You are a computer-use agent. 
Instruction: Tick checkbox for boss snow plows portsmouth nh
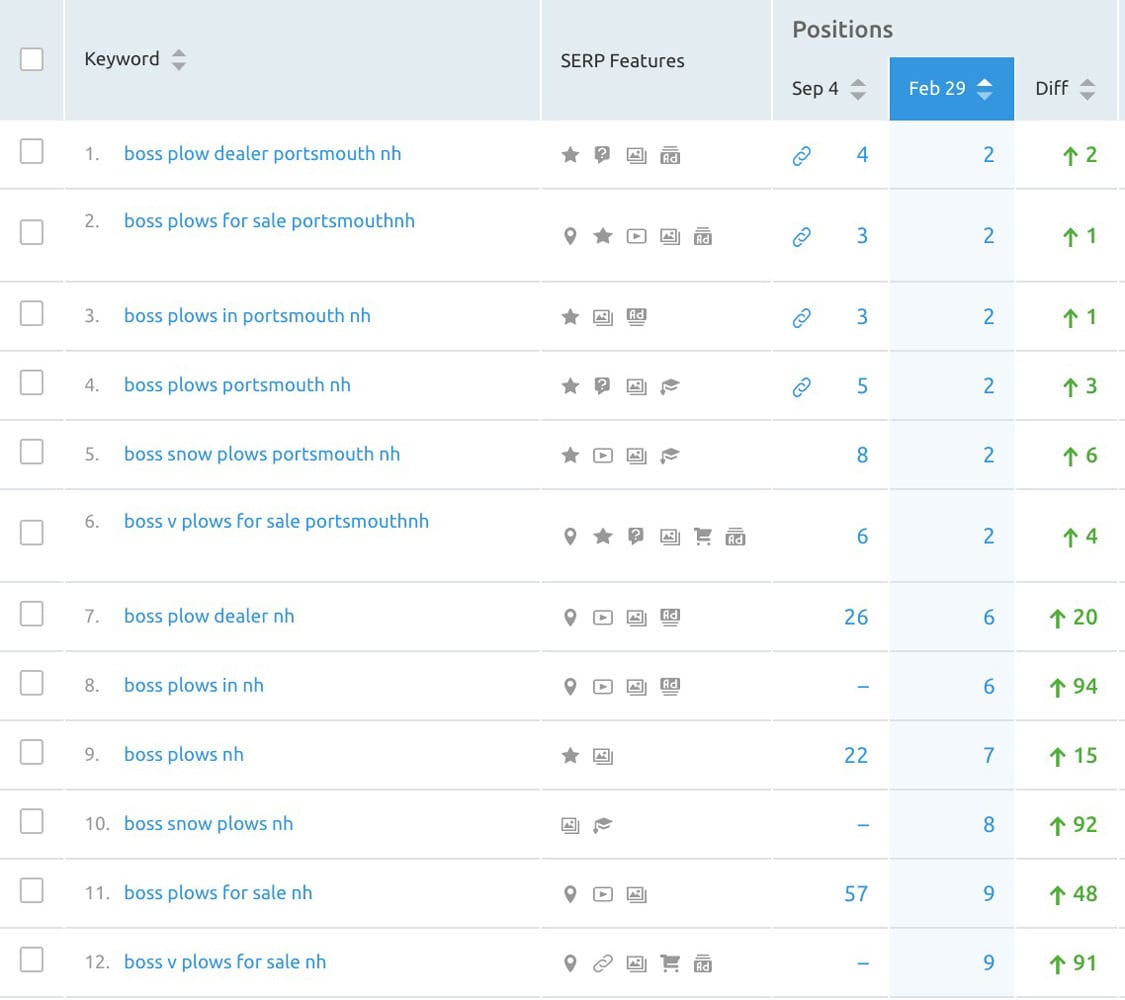pos(32,452)
